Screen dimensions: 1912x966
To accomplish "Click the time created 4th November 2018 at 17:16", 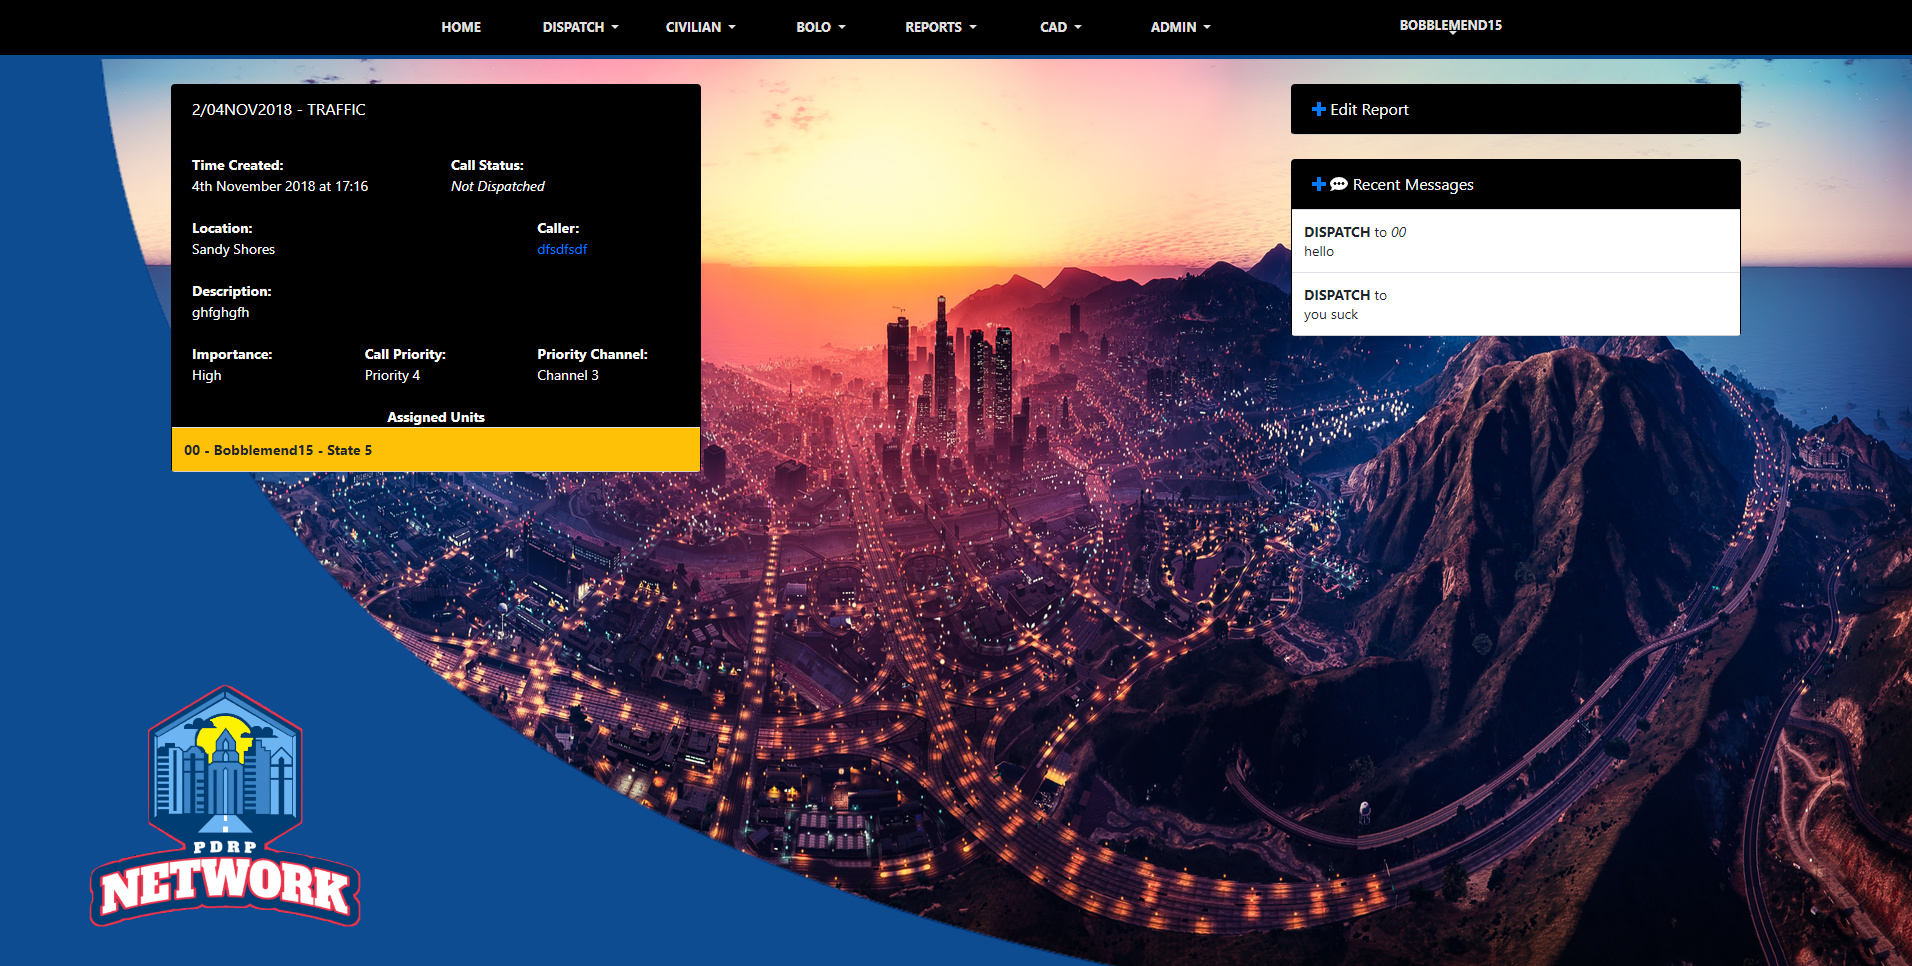I will [280, 186].
